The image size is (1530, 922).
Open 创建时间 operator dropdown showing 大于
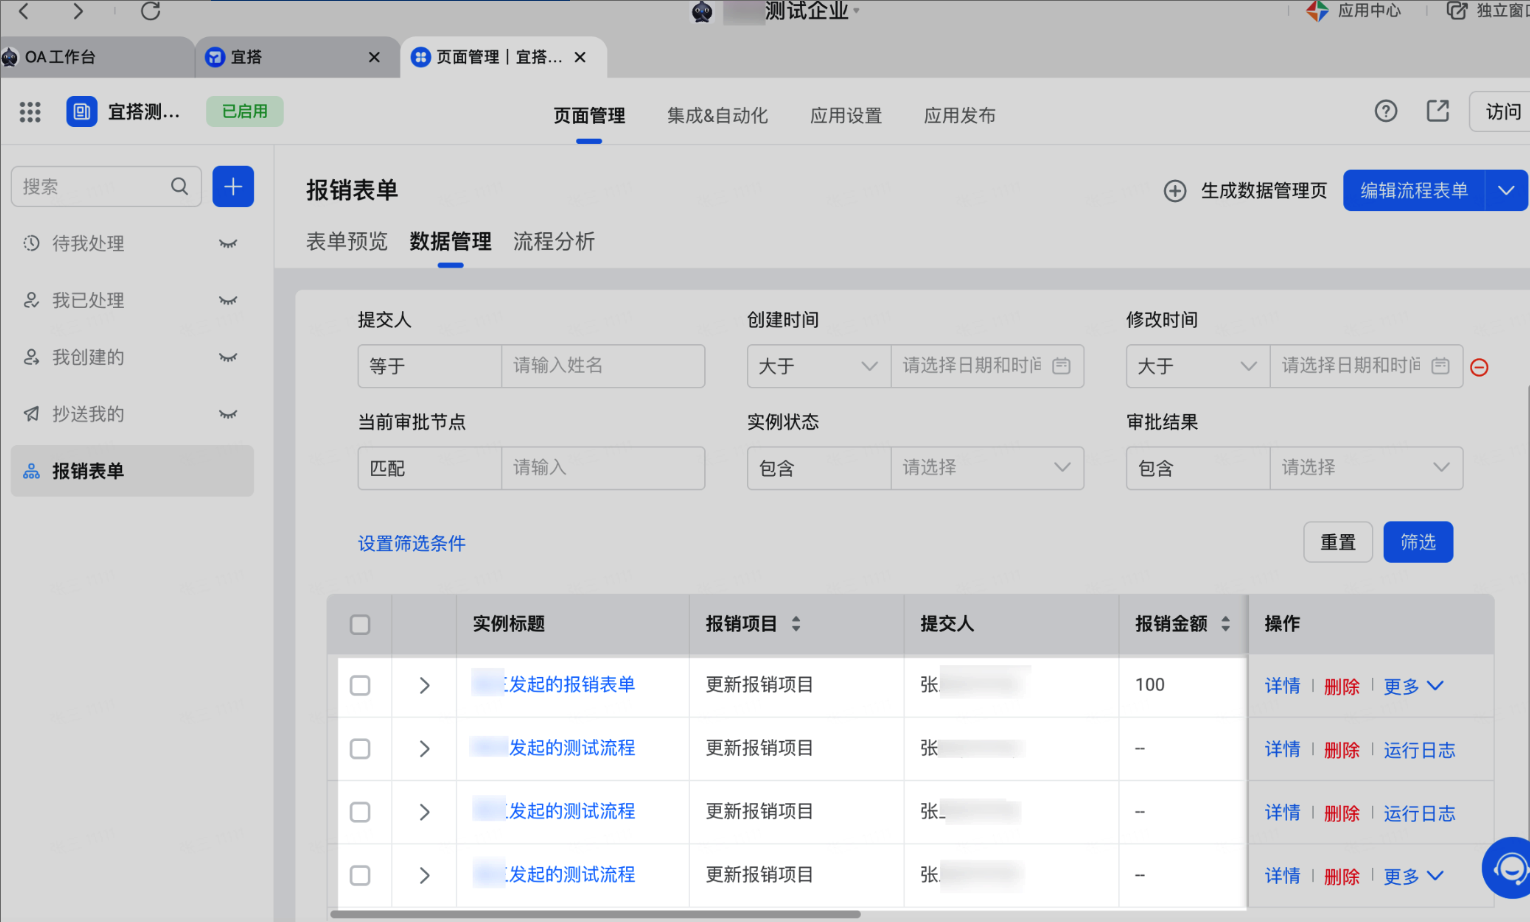(x=819, y=366)
